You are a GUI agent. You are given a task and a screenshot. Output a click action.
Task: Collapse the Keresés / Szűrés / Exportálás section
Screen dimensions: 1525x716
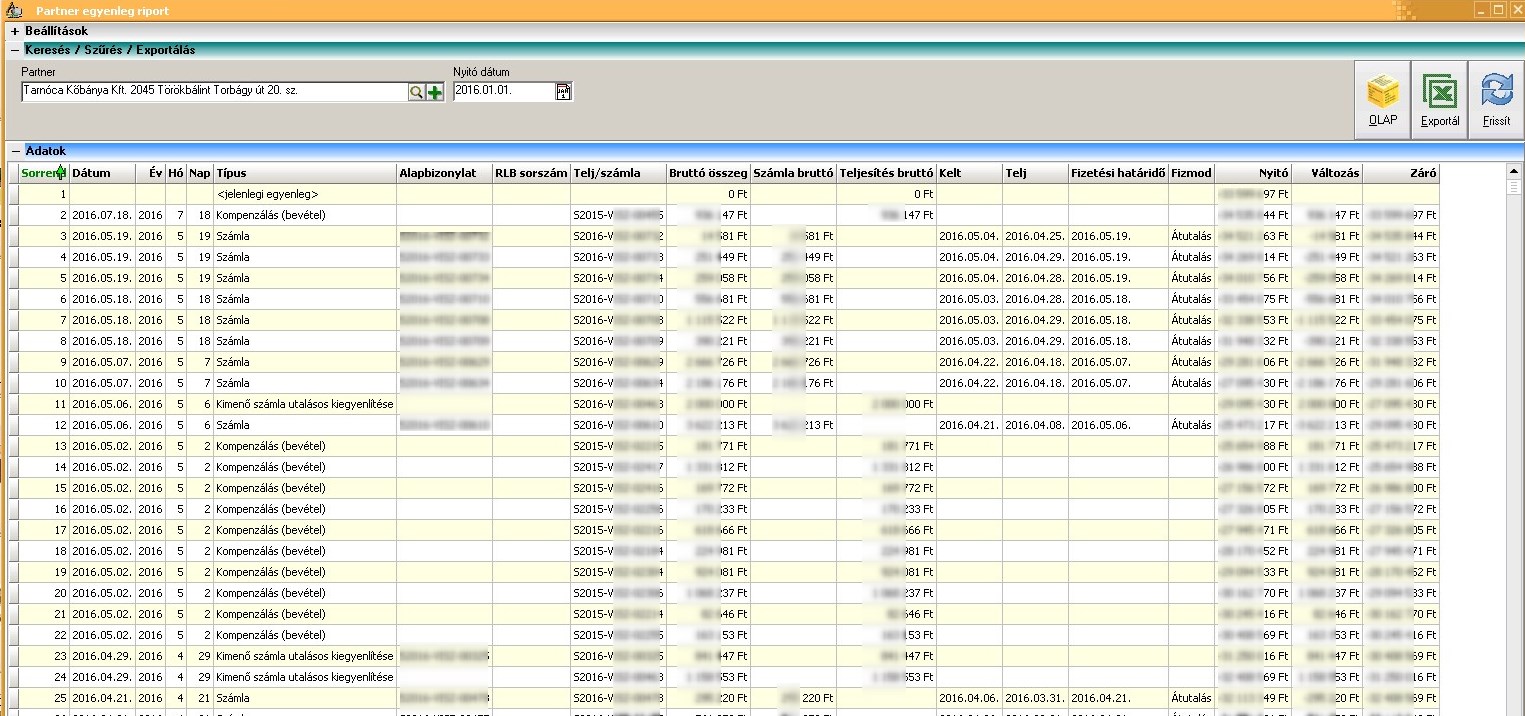(x=15, y=50)
